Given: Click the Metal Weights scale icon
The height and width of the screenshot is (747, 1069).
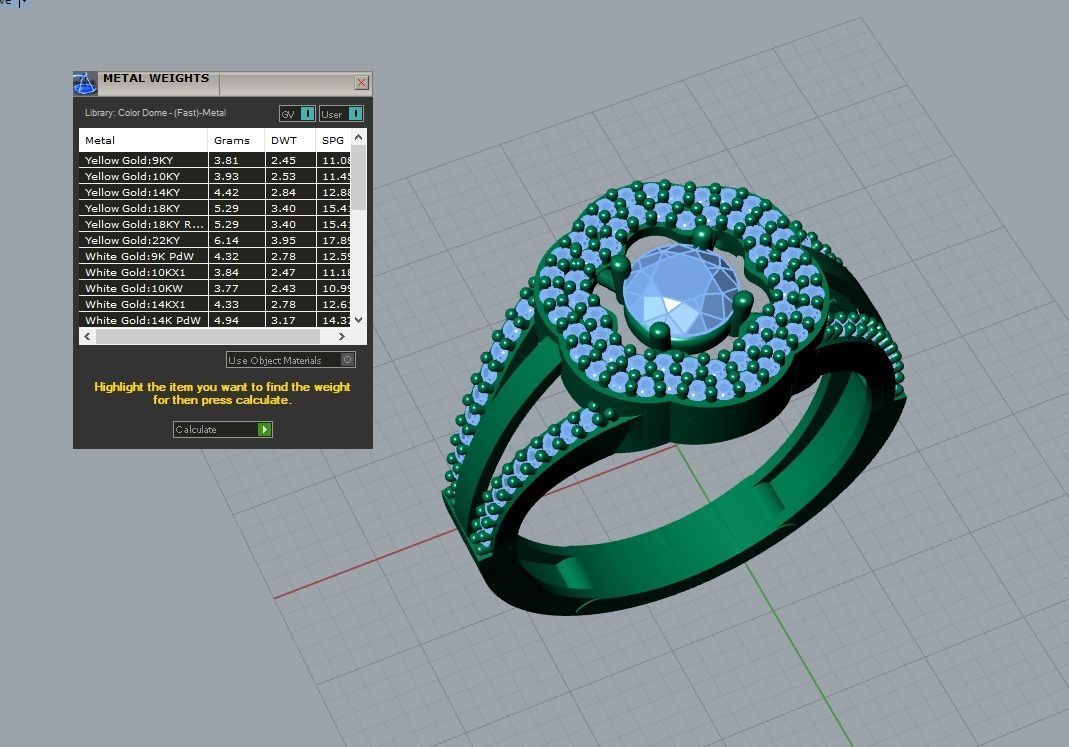Looking at the screenshot, I should tap(85, 83).
